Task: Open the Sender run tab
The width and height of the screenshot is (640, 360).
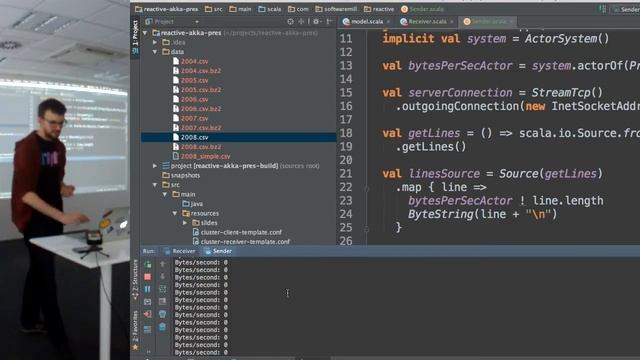Action: click(x=218, y=251)
